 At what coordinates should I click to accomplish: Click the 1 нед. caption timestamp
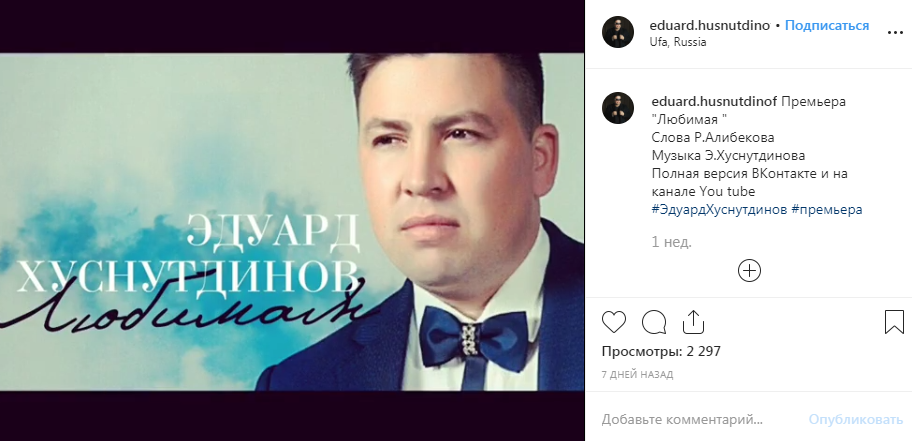click(x=671, y=242)
